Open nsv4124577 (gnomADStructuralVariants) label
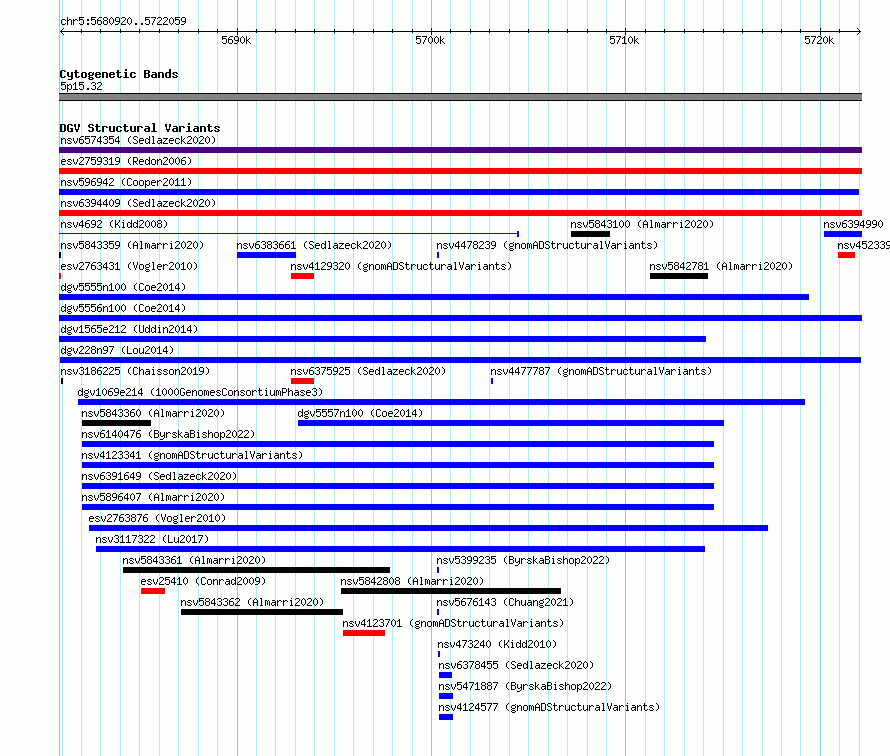The width and height of the screenshot is (890, 756). [x=549, y=707]
